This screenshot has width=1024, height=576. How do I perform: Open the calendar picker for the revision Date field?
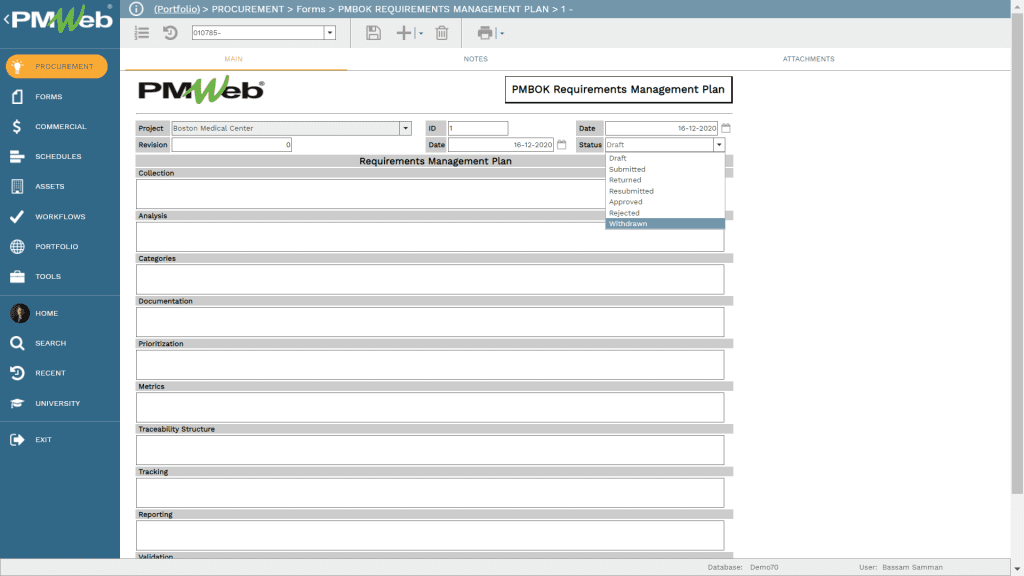[x=562, y=144]
